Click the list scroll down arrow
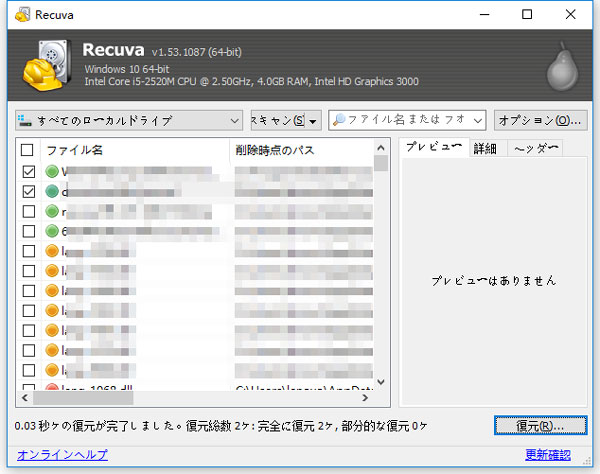Image resolution: width=600 pixels, height=474 pixels. pyautogui.click(x=381, y=382)
